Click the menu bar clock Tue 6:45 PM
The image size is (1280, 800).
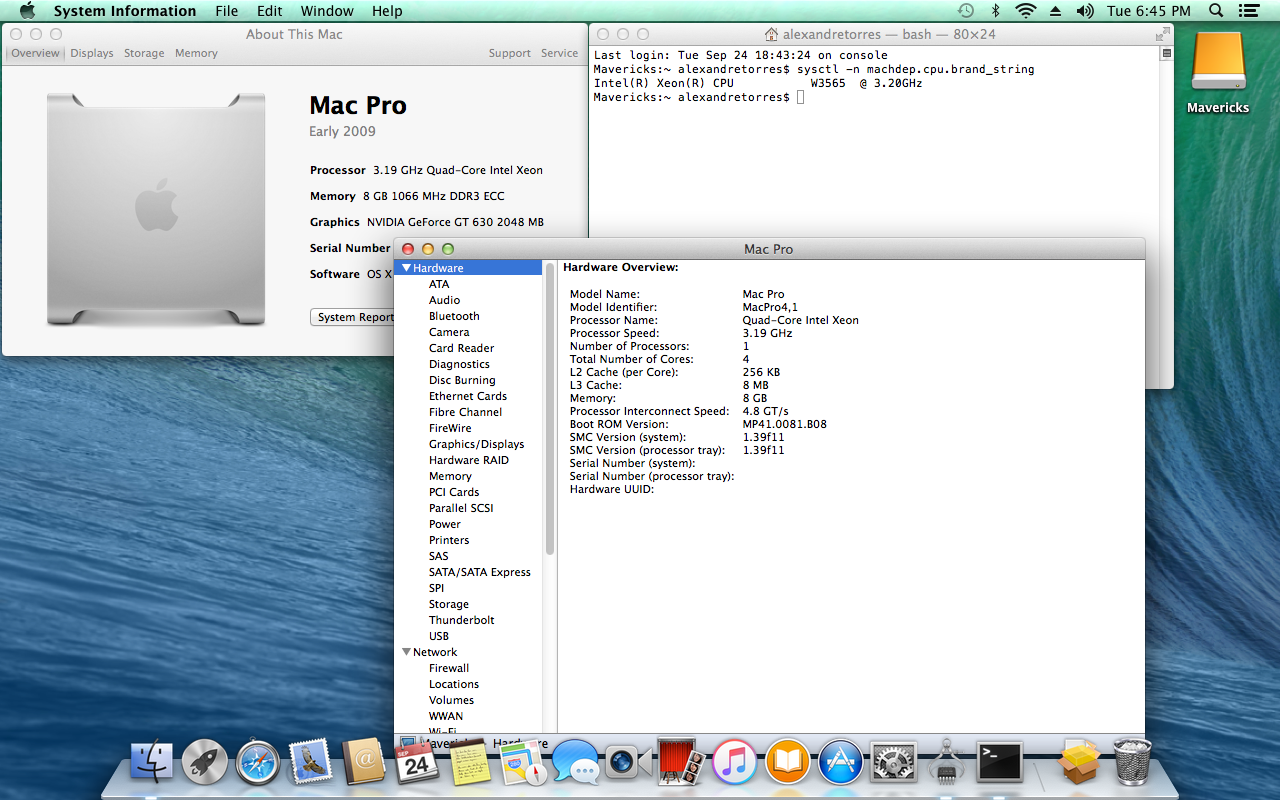tap(1149, 11)
